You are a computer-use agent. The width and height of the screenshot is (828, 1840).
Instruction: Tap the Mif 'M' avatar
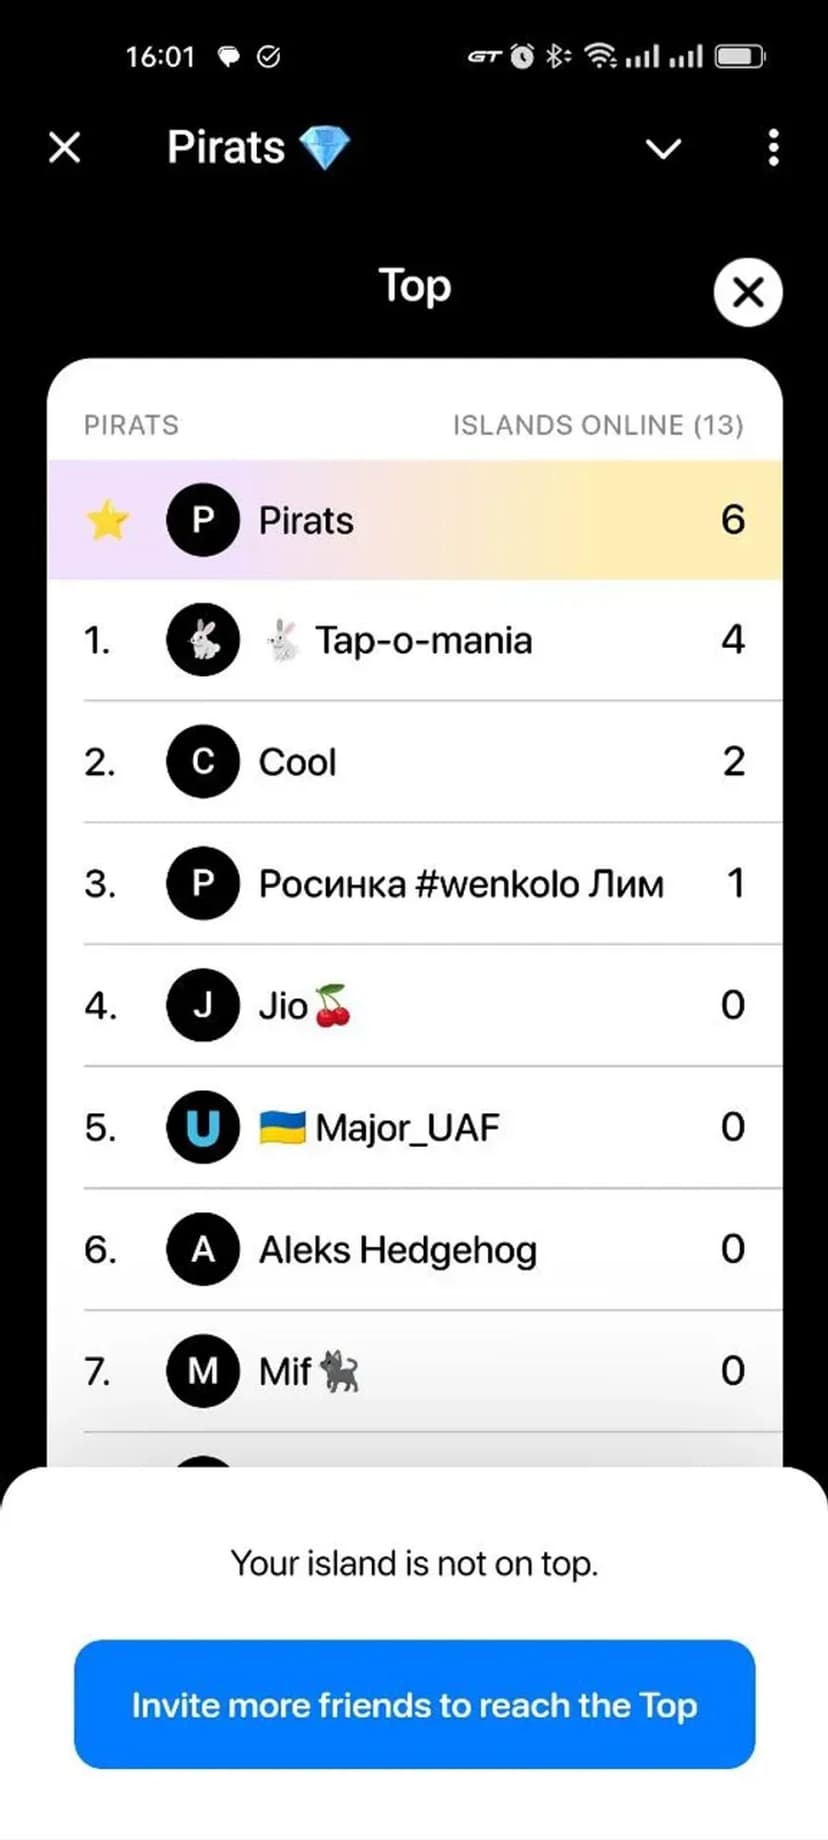203,1371
